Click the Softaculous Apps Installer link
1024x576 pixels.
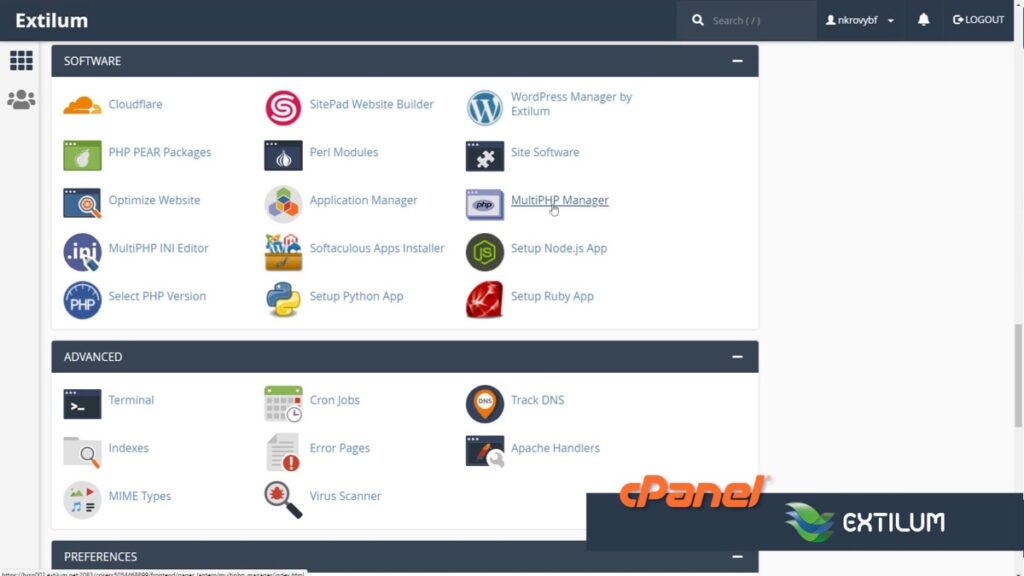pyautogui.click(x=377, y=248)
